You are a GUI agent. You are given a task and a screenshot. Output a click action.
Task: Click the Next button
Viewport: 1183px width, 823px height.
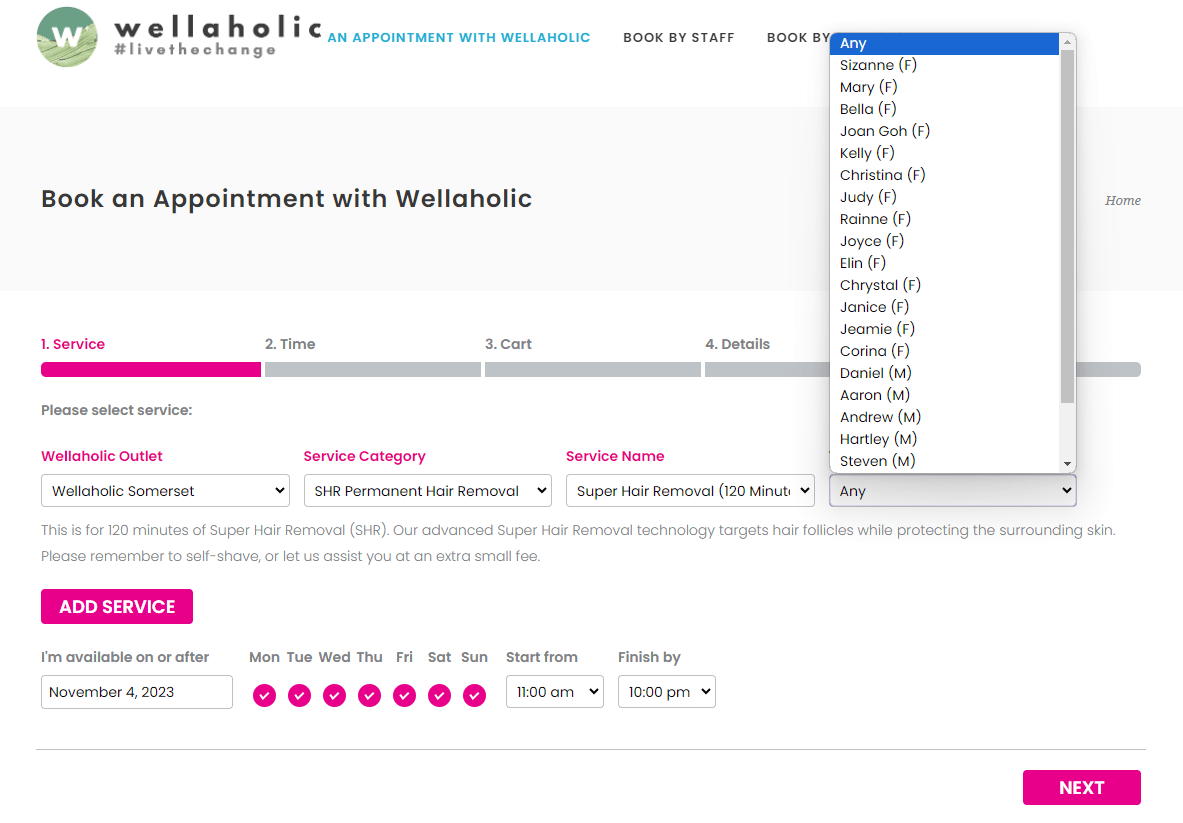[x=1081, y=788]
